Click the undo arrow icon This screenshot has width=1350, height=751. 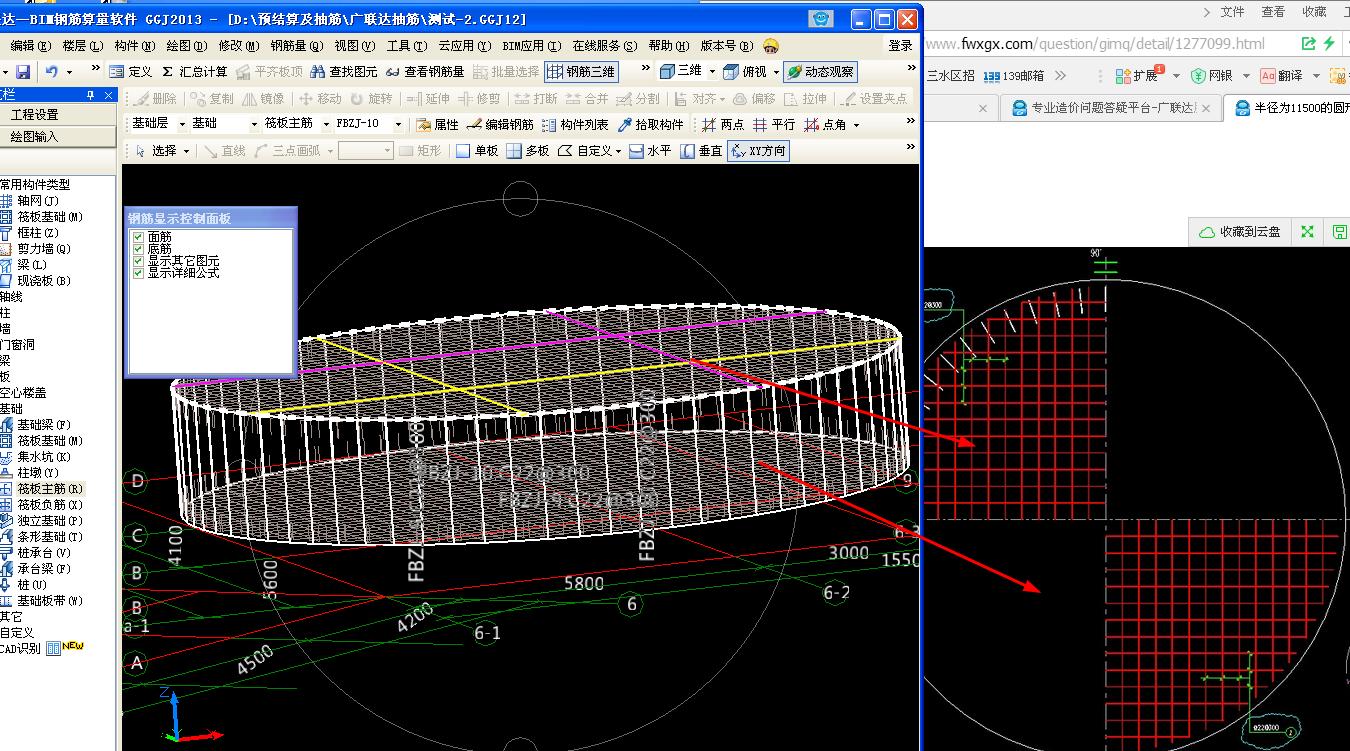point(52,72)
